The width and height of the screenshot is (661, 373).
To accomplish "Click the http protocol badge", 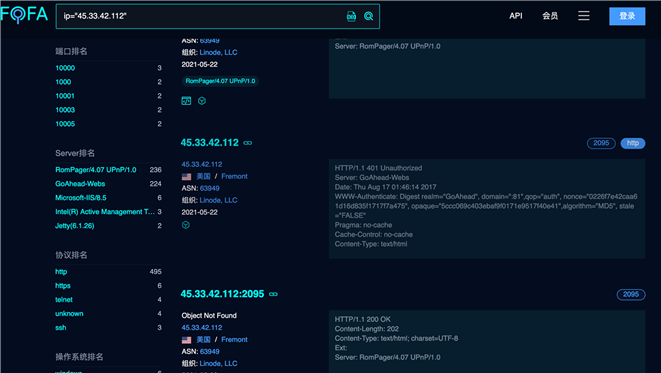I will coord(632,143).
